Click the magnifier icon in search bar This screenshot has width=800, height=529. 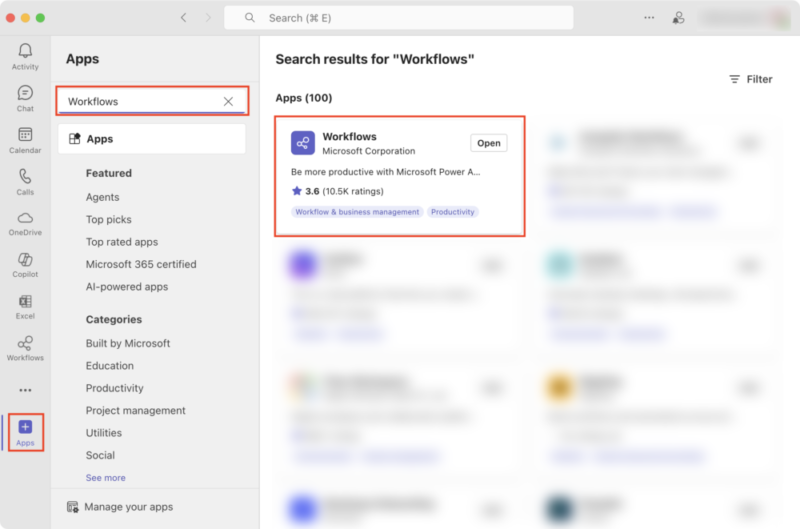pos(249,18)
